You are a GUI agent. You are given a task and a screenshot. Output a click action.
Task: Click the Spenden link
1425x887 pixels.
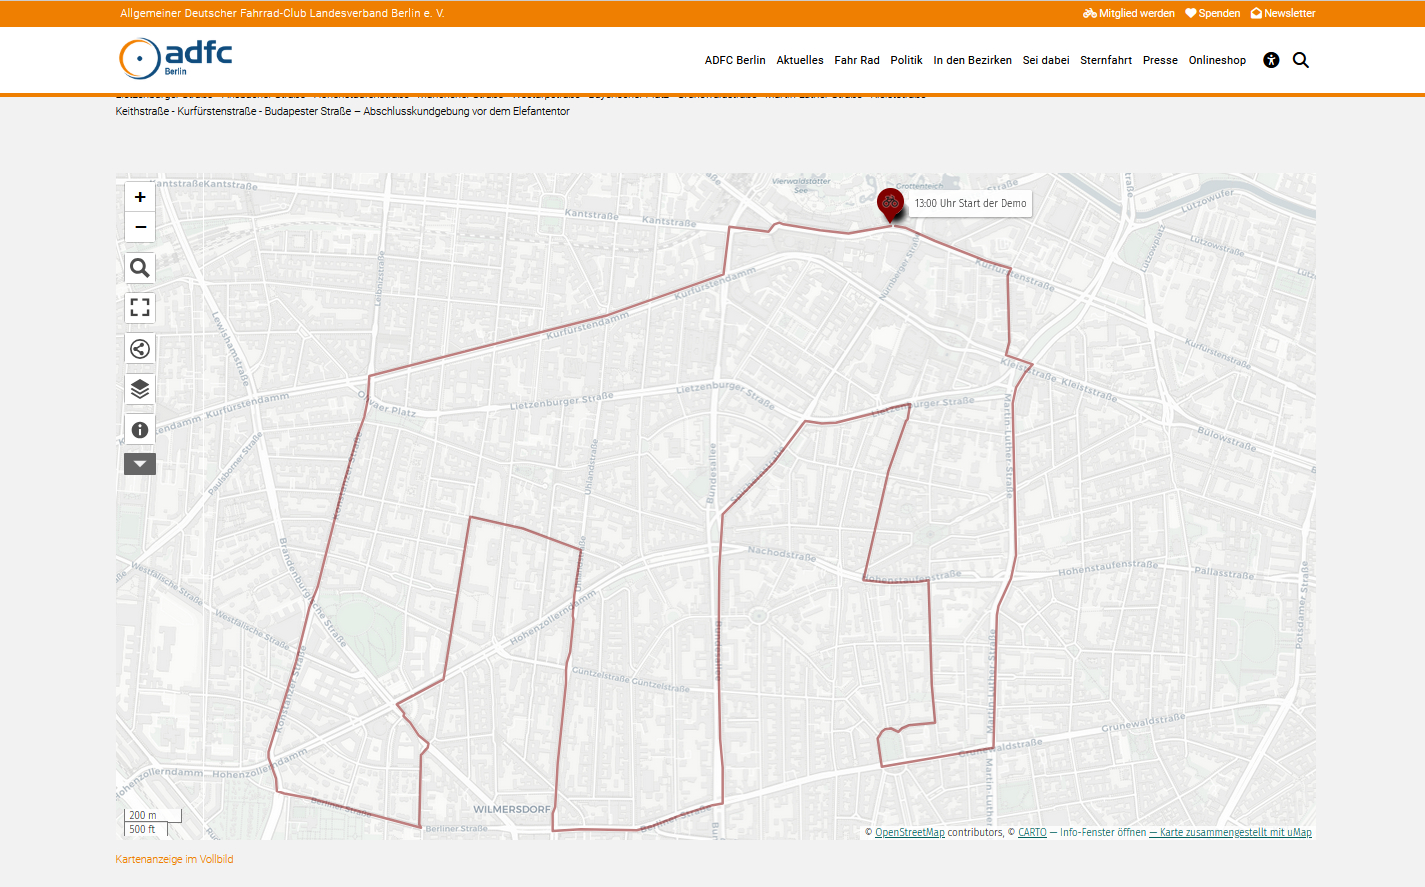[x=1213, y=13]
